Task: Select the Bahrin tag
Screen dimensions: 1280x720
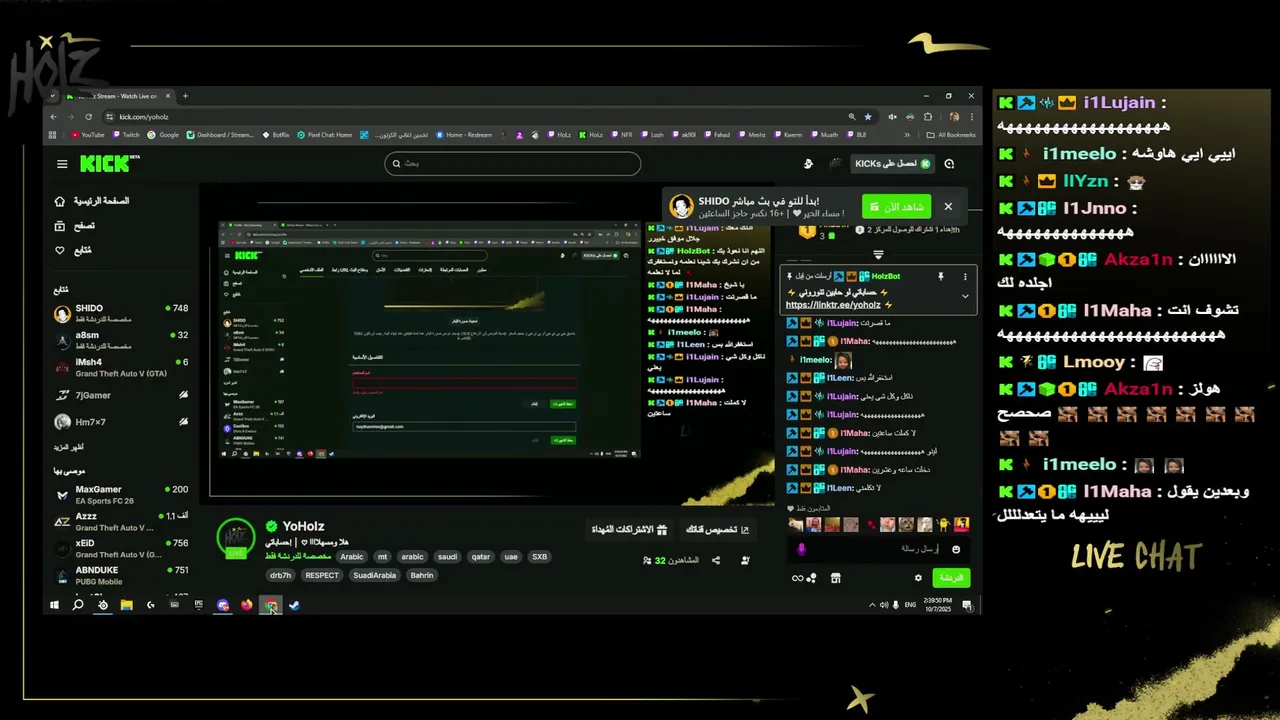Action: pos(422,575)
